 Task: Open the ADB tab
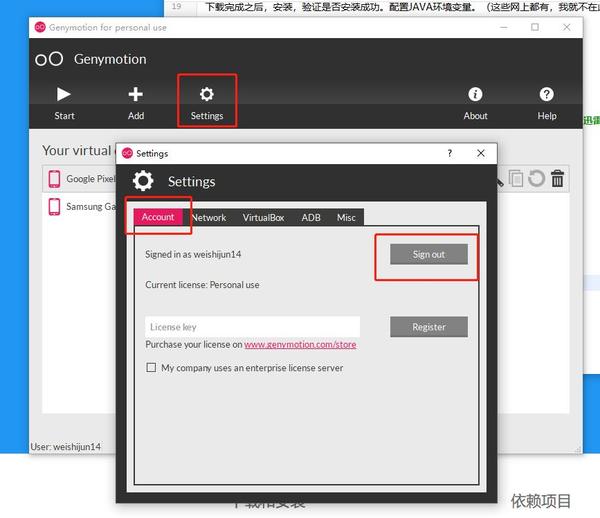tap(311, 217)
